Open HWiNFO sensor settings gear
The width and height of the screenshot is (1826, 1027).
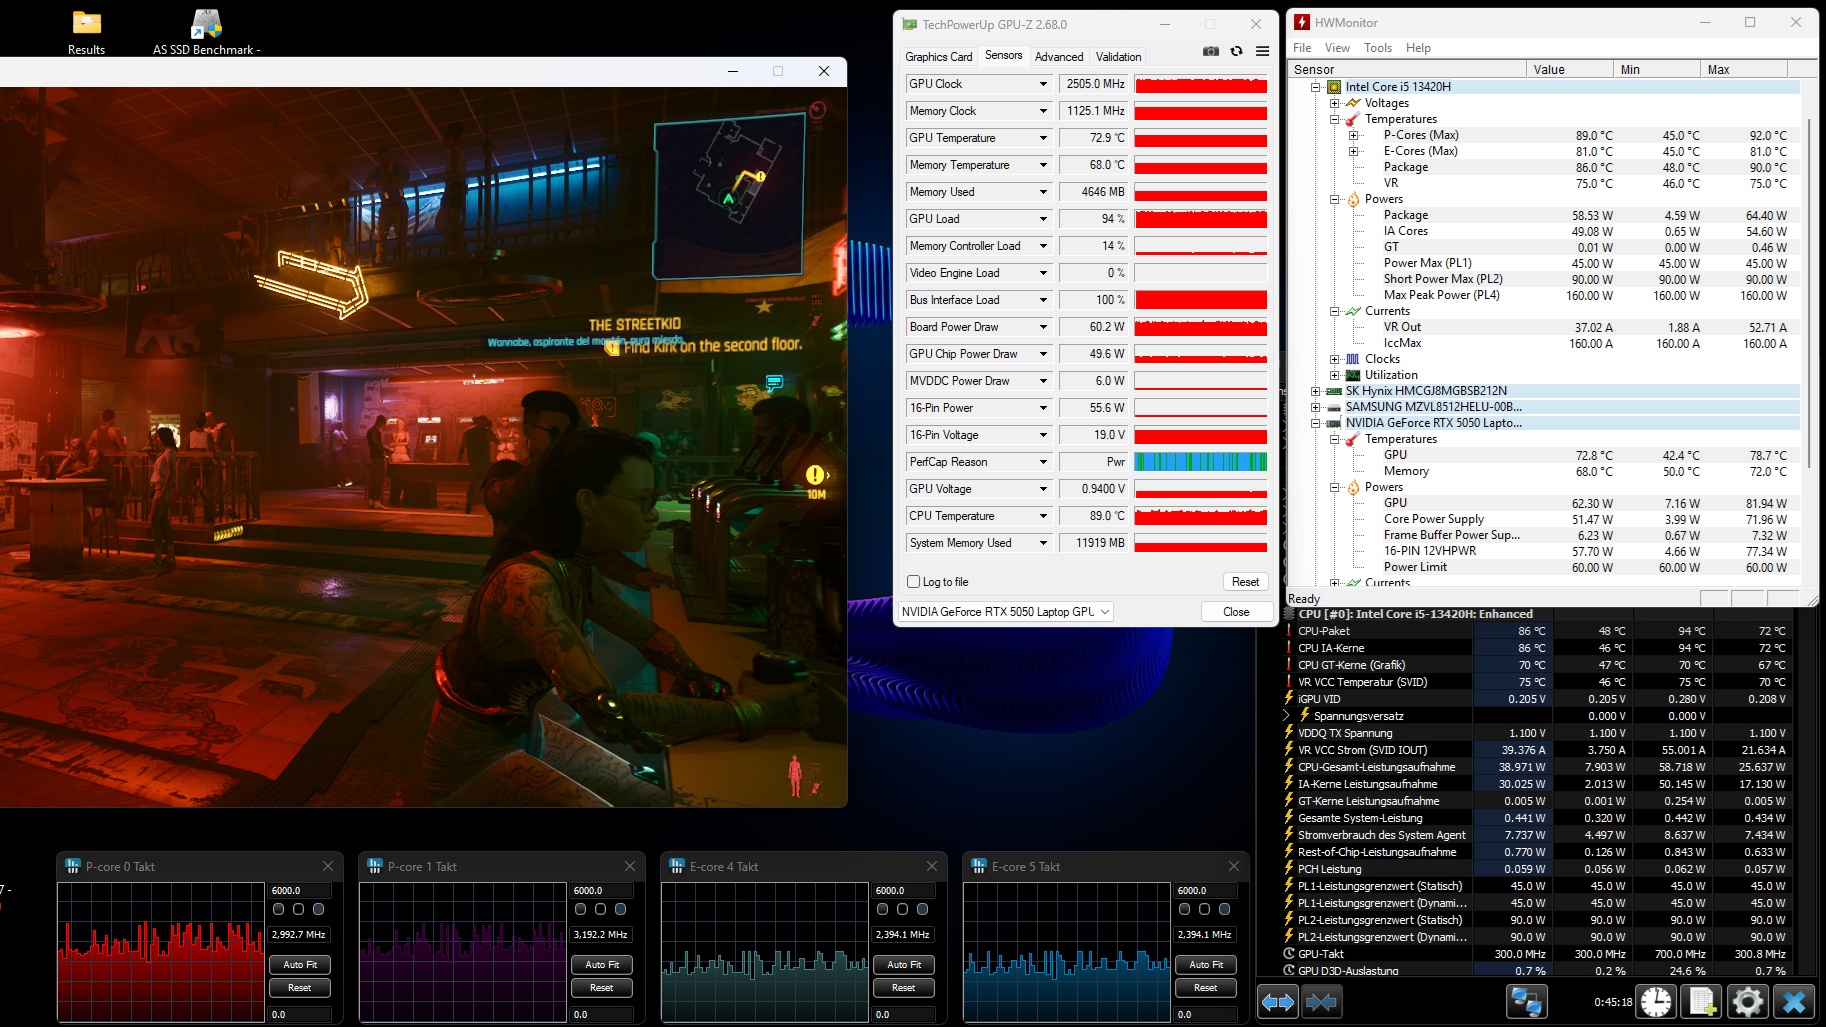pos(1747,1001)
